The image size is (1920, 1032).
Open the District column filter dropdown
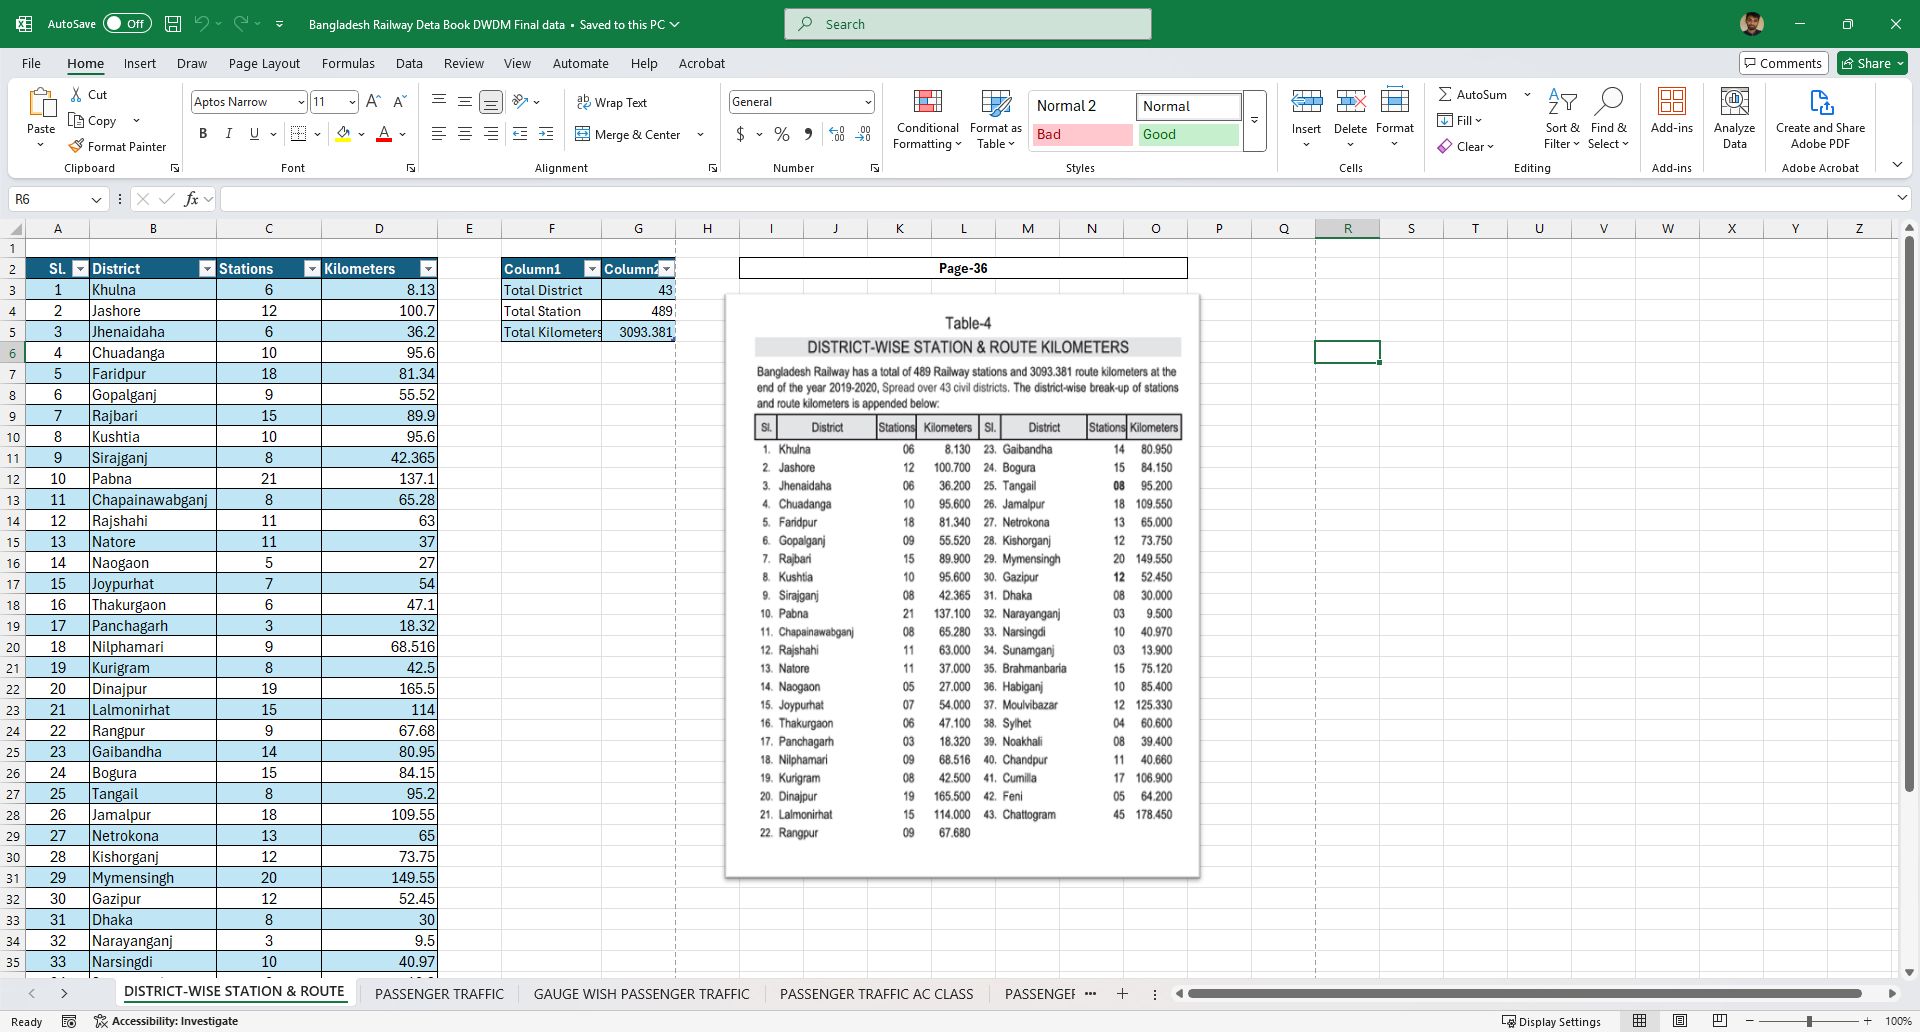[207, 269]
